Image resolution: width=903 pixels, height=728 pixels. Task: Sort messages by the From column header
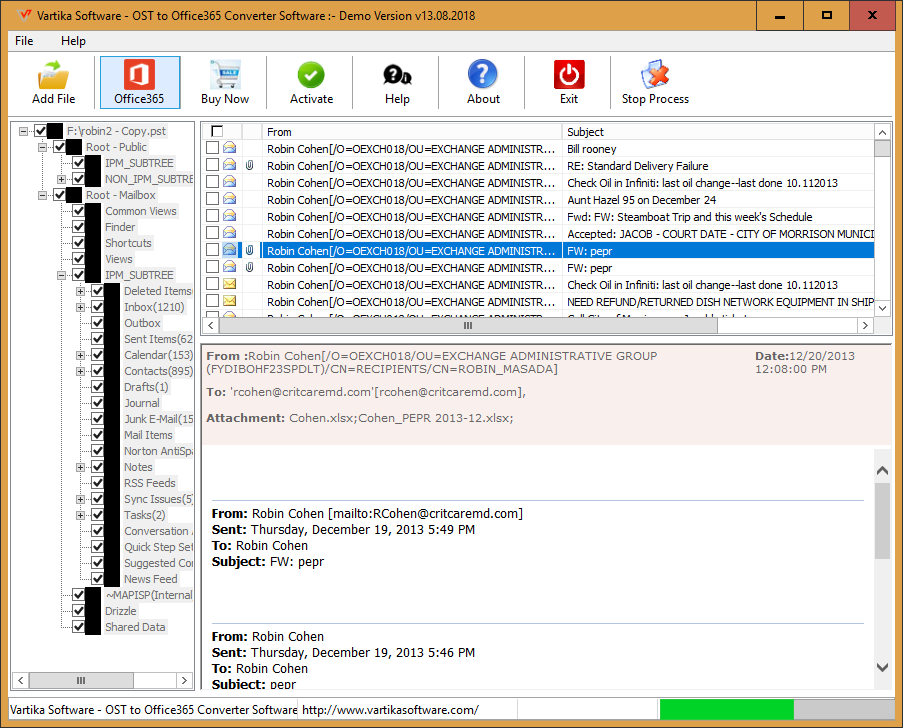pos(412,132)
